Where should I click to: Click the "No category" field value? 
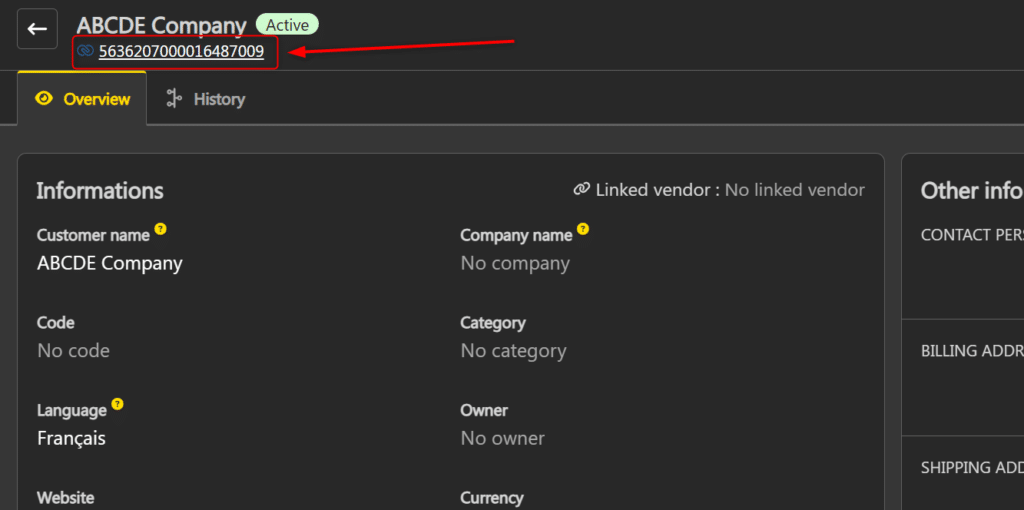(x=513, y=351)
